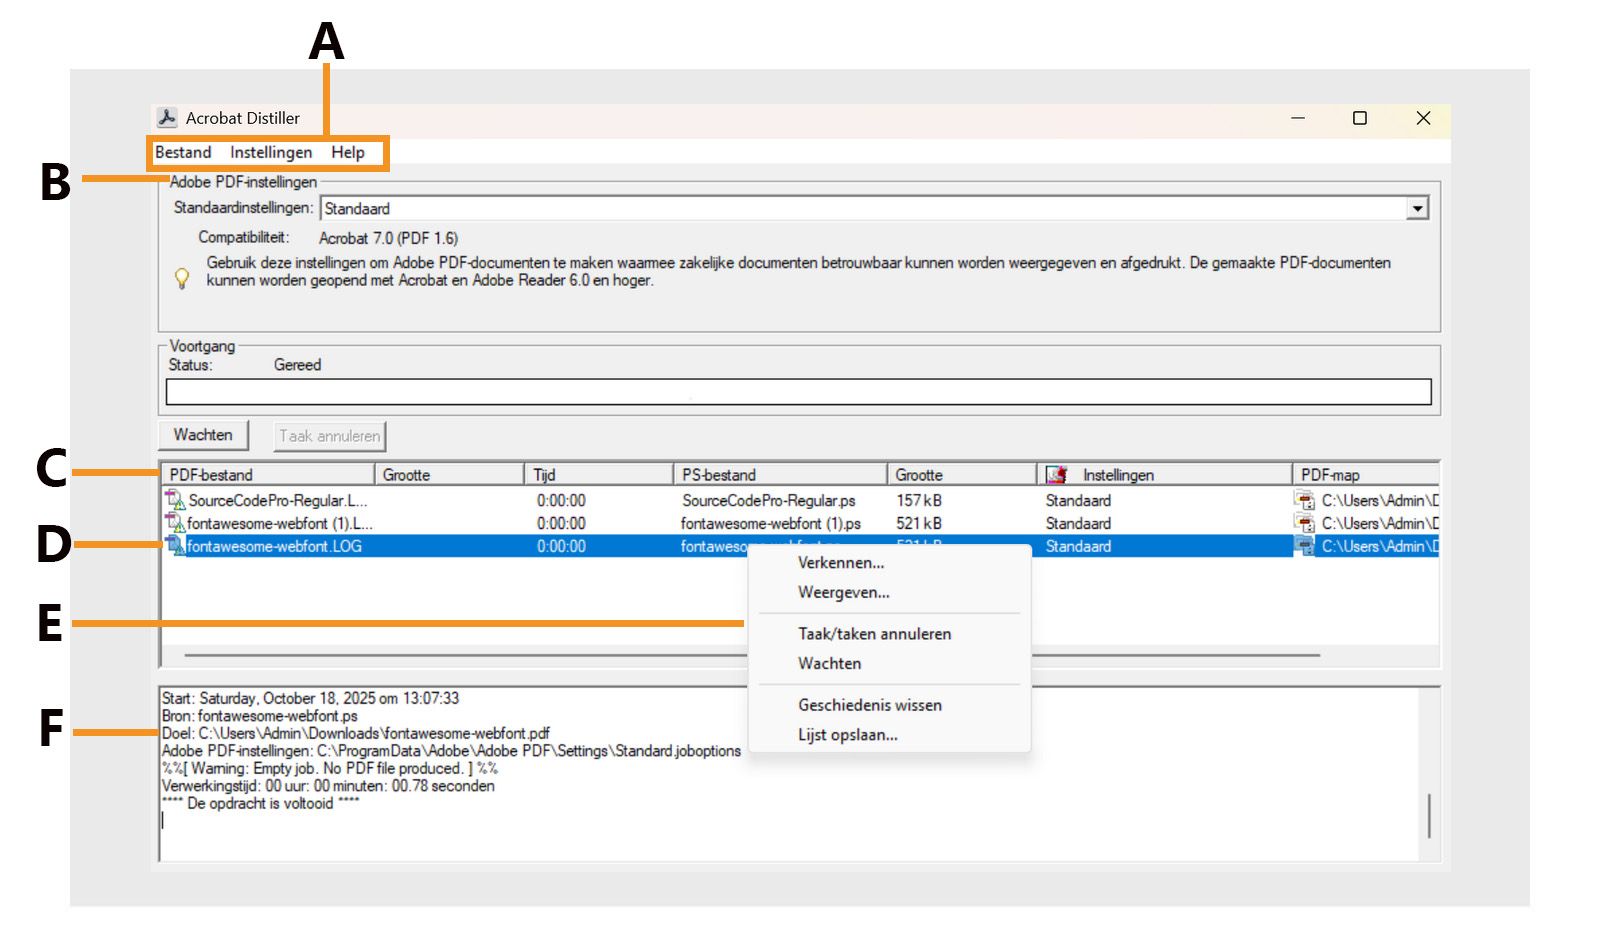1600x945 pixels.
Task: Click the first Grootte column header
Action: click(x=449, y=475)
